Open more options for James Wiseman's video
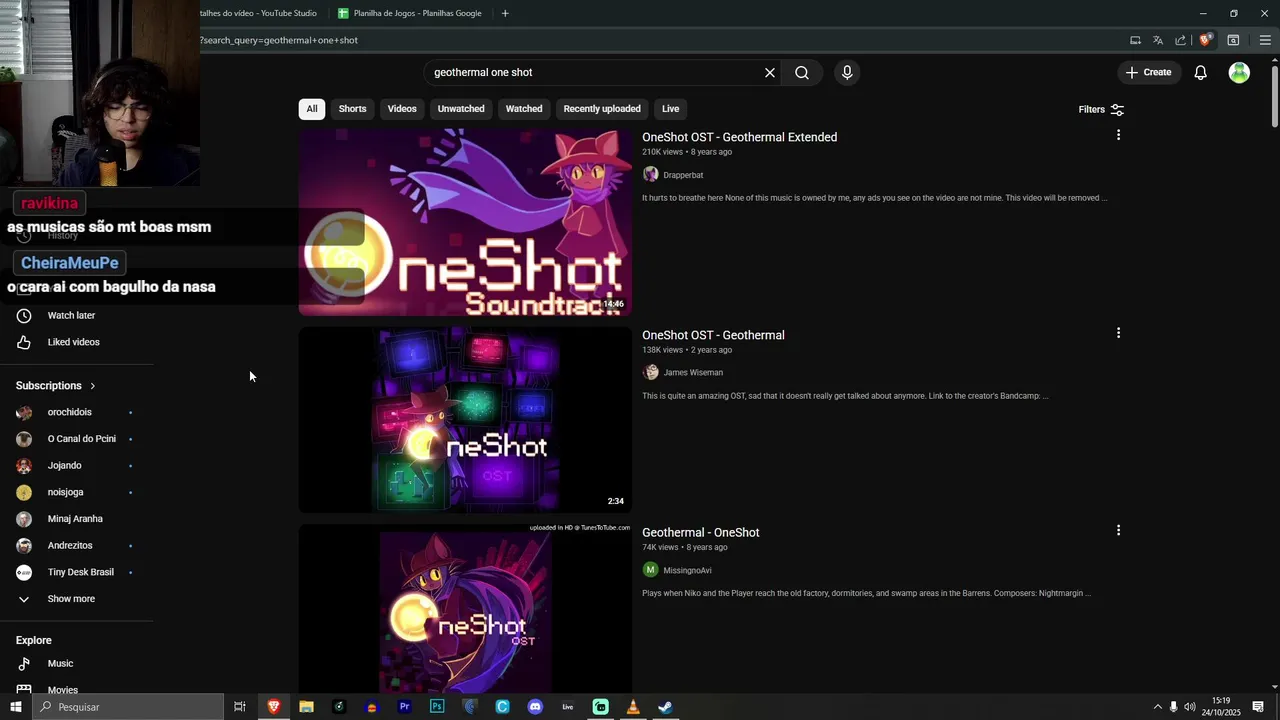 [x=1118, y=333]
